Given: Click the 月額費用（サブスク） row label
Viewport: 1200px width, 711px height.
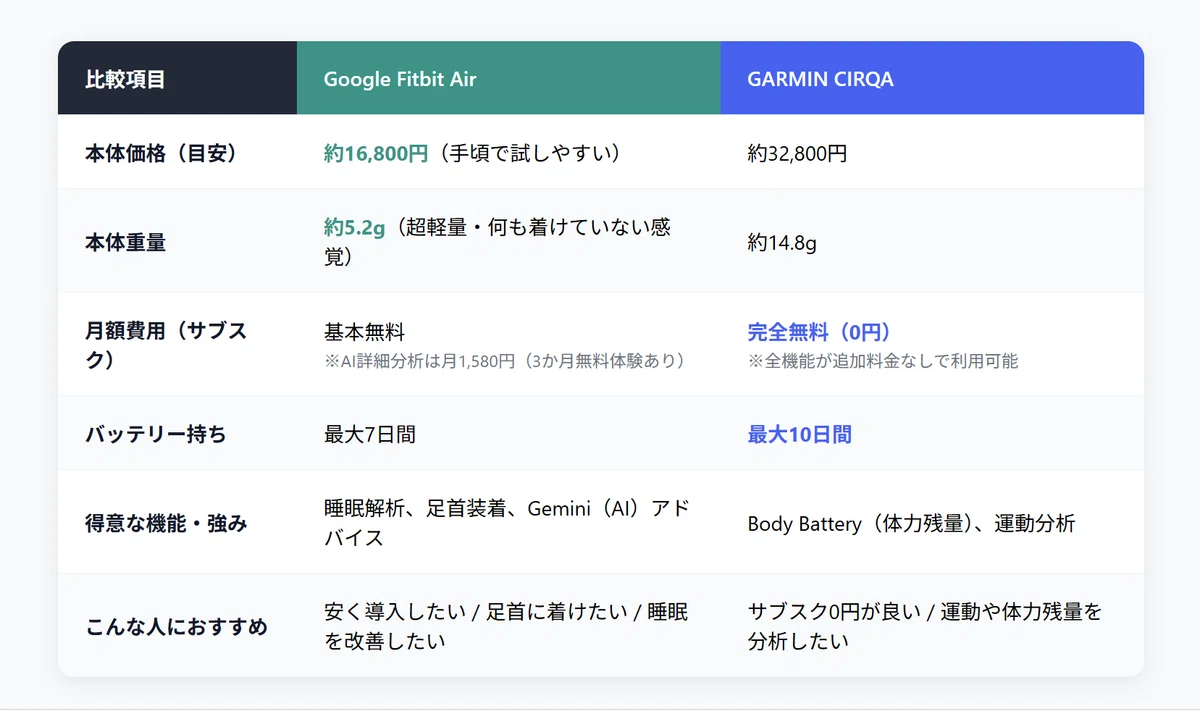Looking at the screenshot, I should (177, 345).
